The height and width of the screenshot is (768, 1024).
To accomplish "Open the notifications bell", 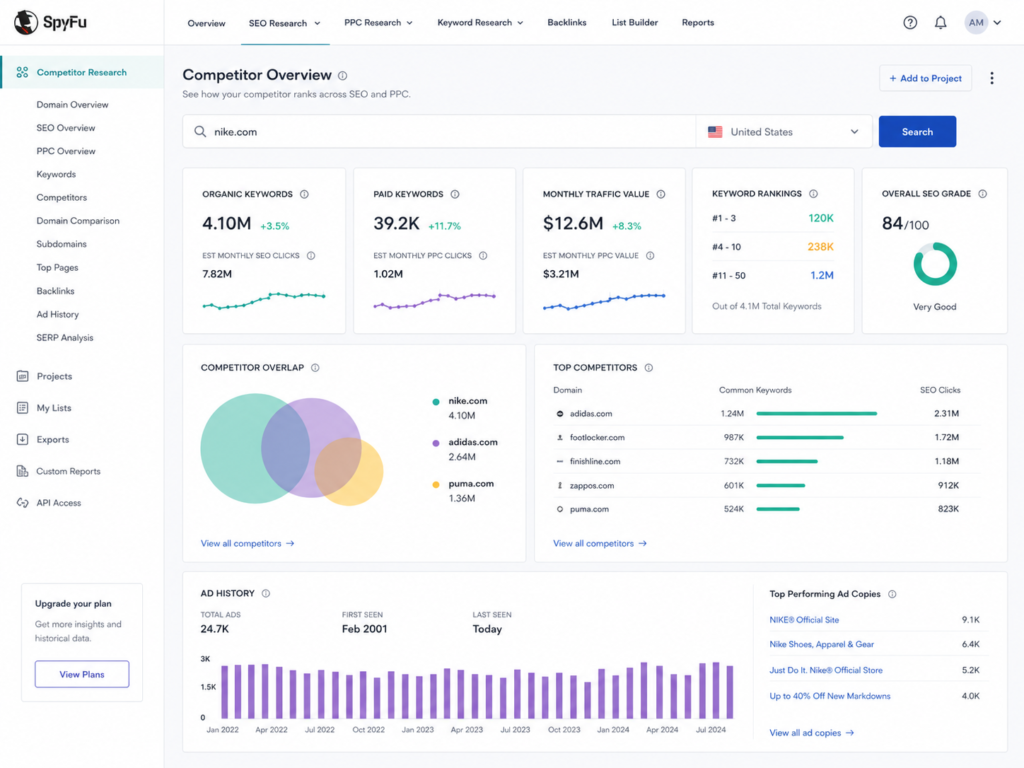I will [940, 23].
